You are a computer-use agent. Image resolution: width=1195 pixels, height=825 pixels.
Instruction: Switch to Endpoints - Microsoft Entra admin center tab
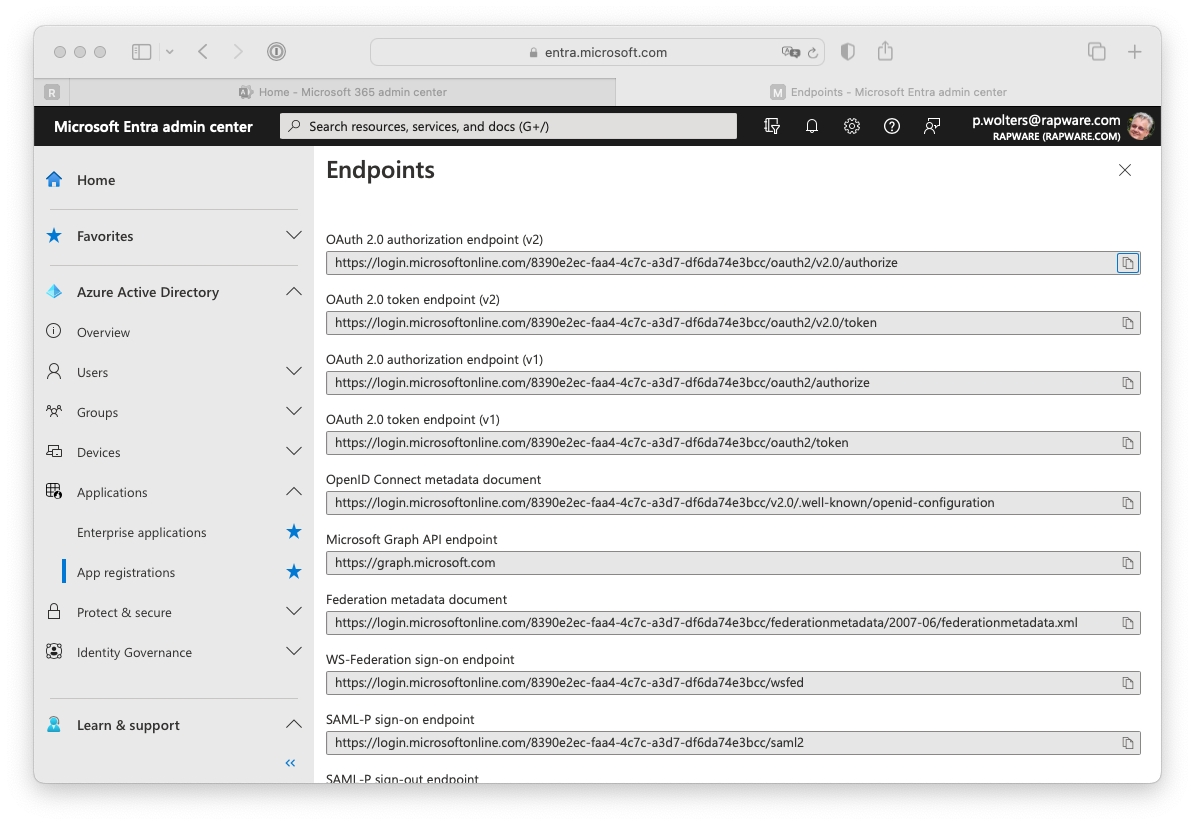[x=889, y=92]
